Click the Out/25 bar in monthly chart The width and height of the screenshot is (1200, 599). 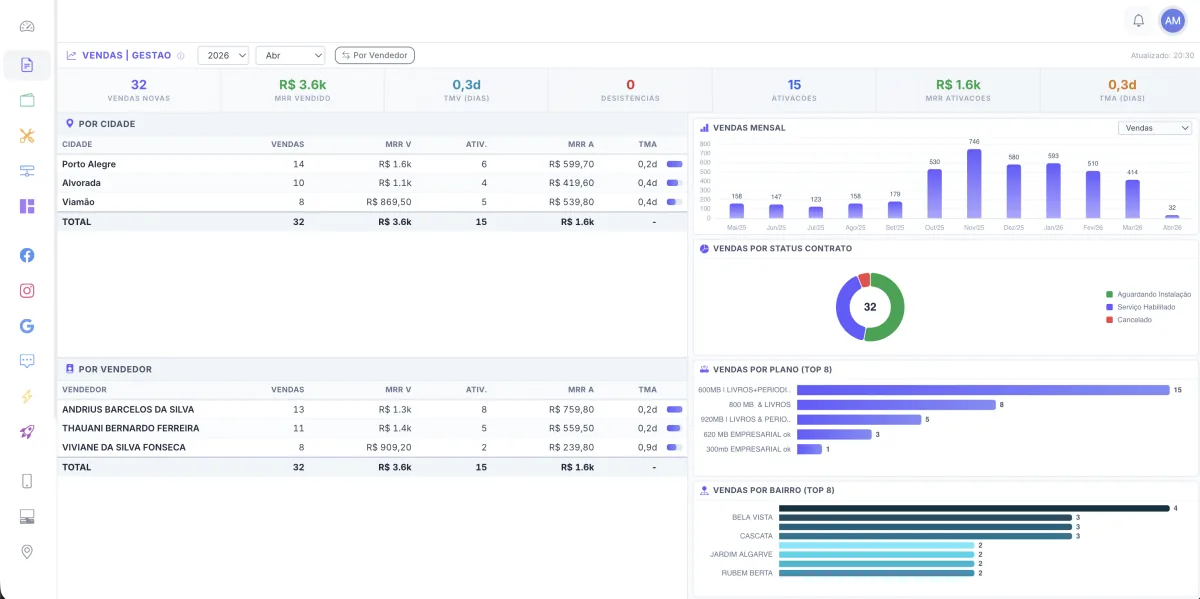934,193
